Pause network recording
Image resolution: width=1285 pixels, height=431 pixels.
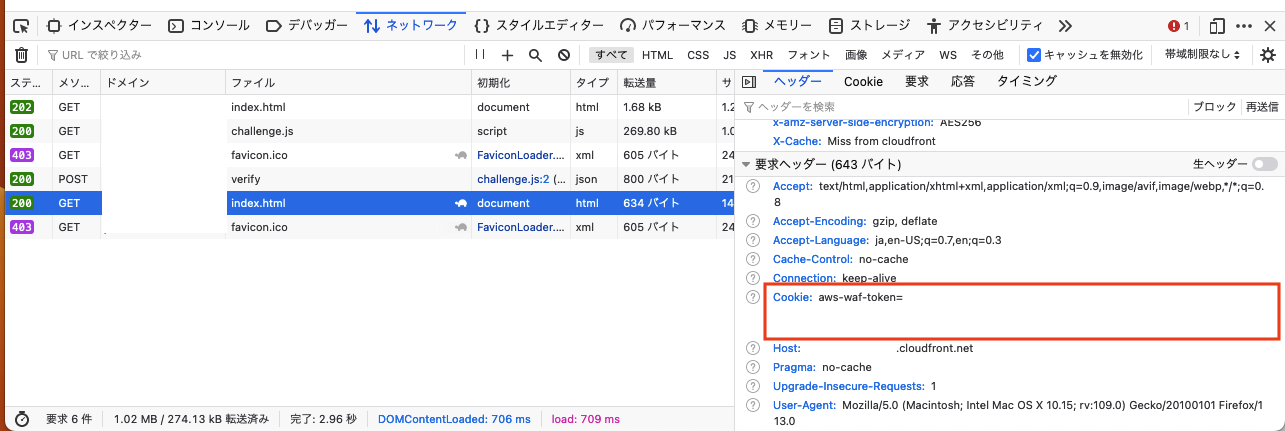click(481, 55)
